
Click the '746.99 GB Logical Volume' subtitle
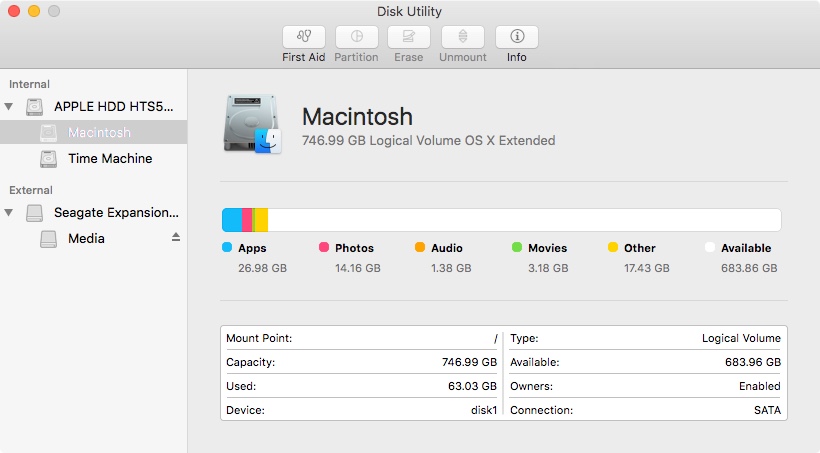click(429, 141)
